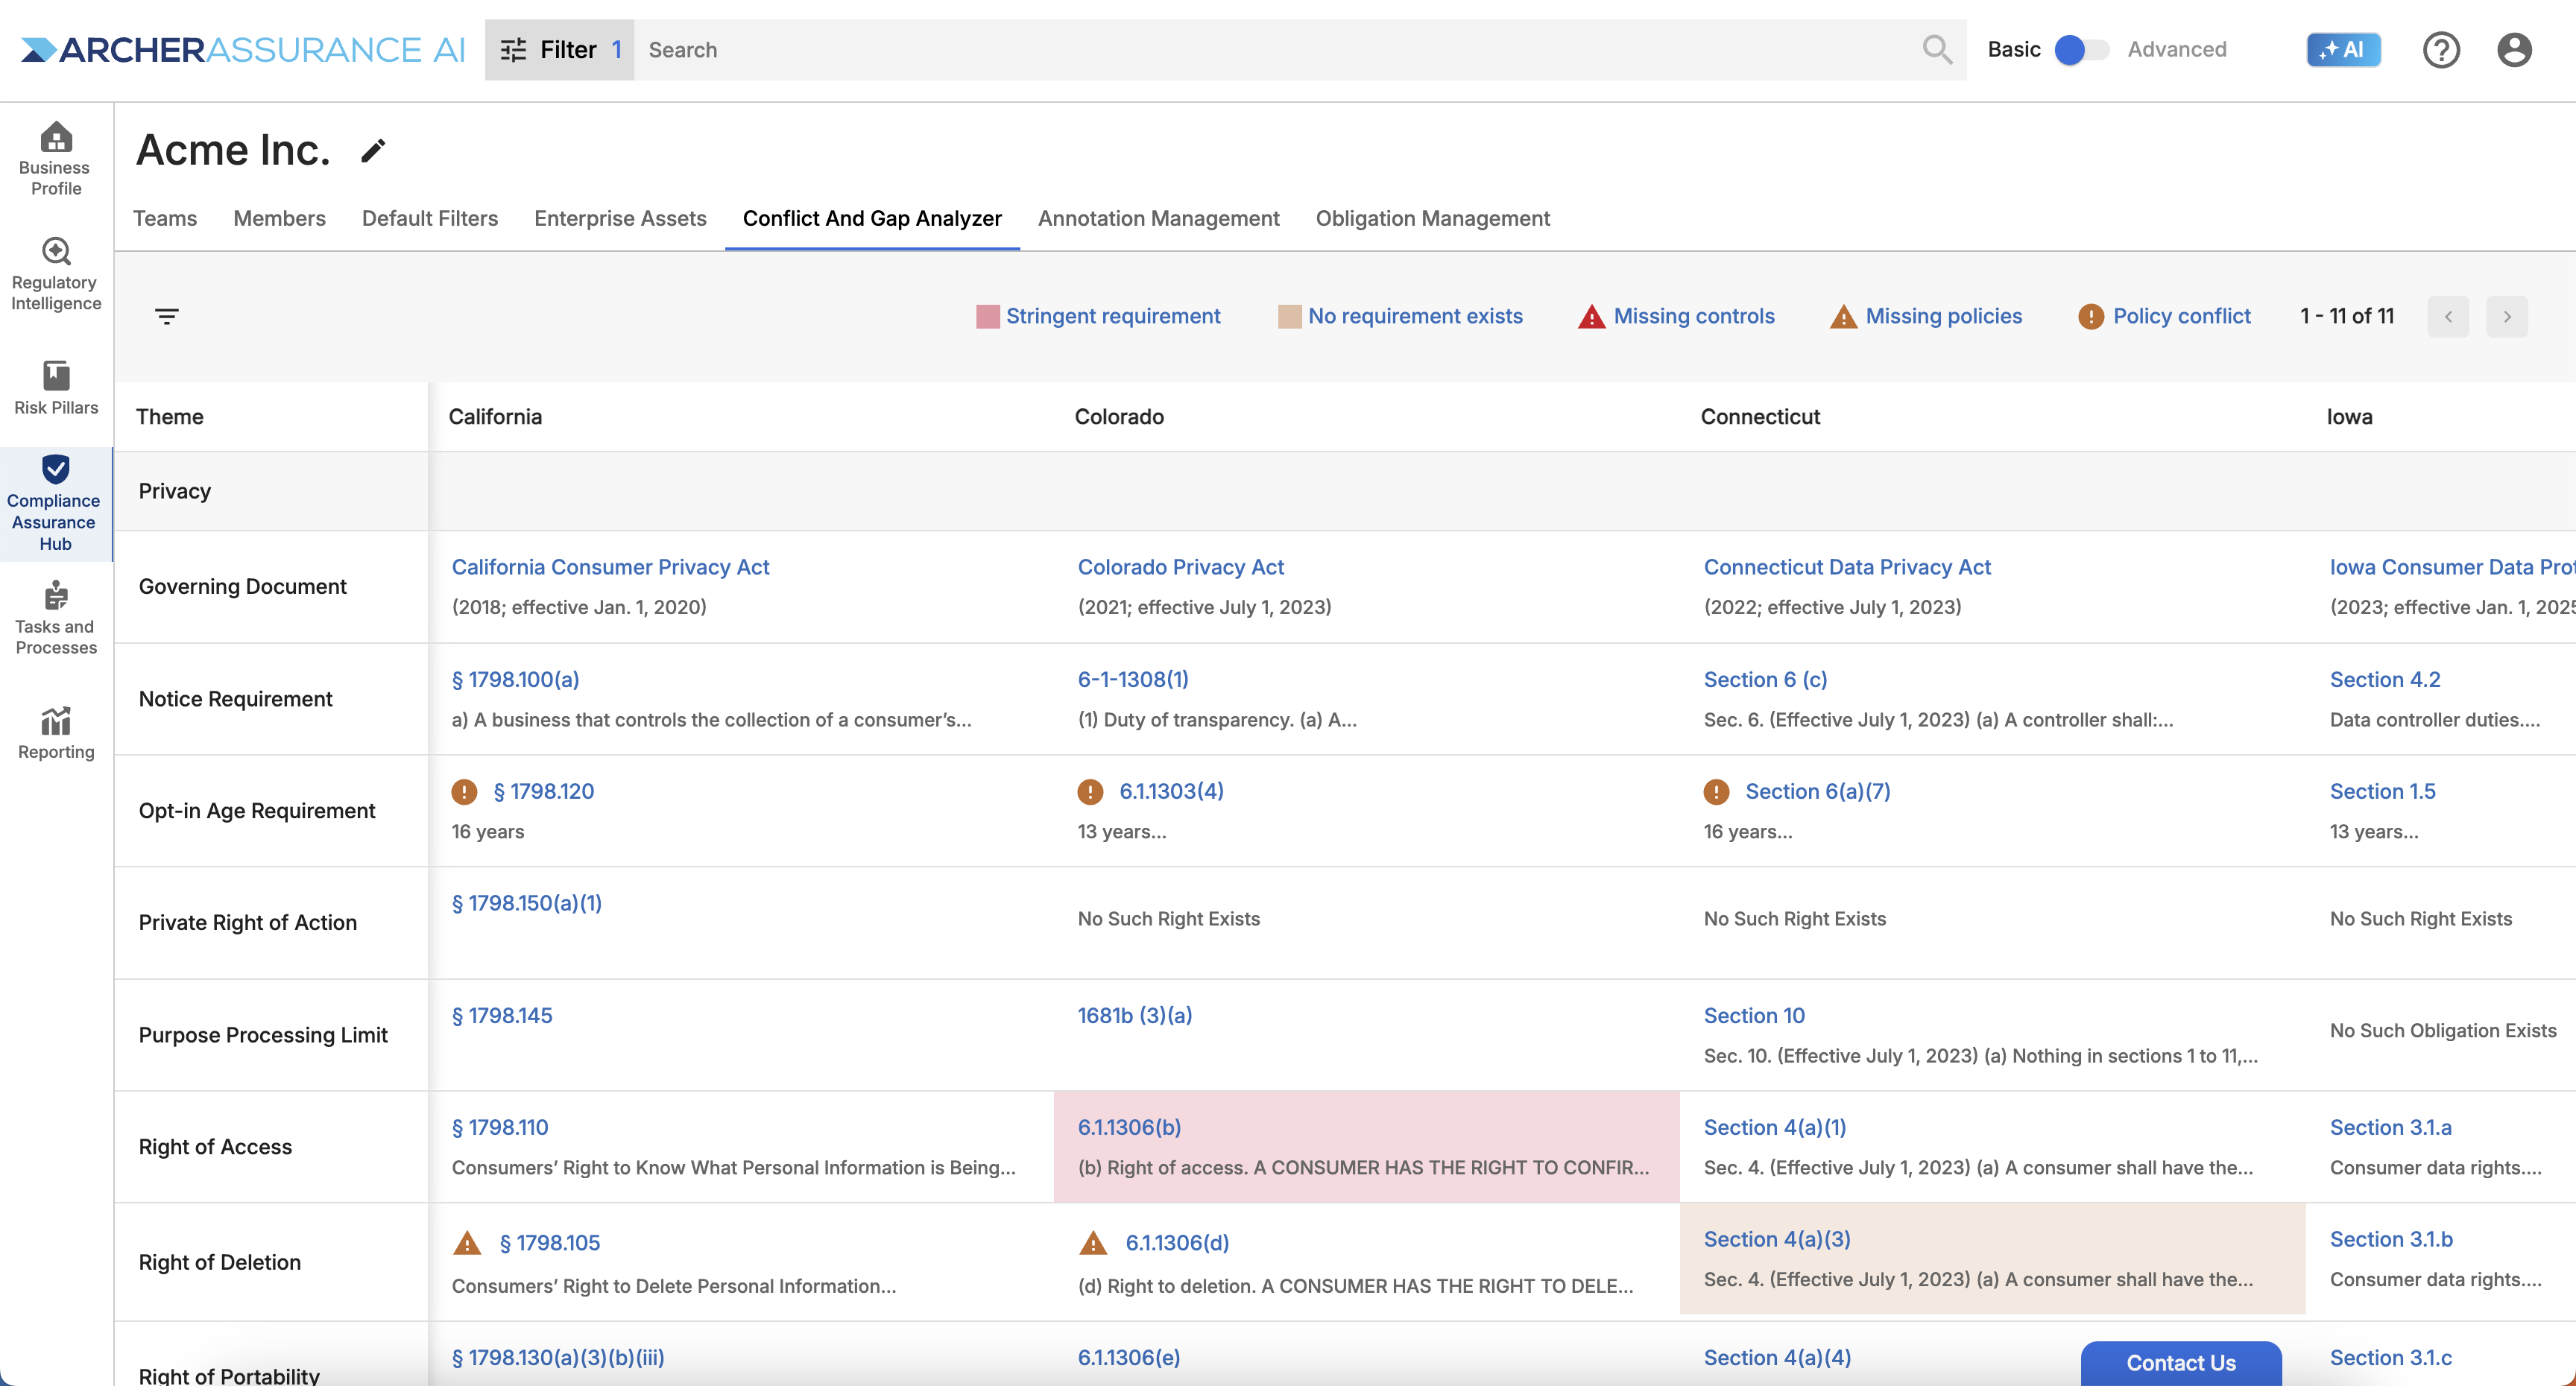Open the table filter list icon
Viewport: 2576px width, 1386px height.
pos(167,316)
